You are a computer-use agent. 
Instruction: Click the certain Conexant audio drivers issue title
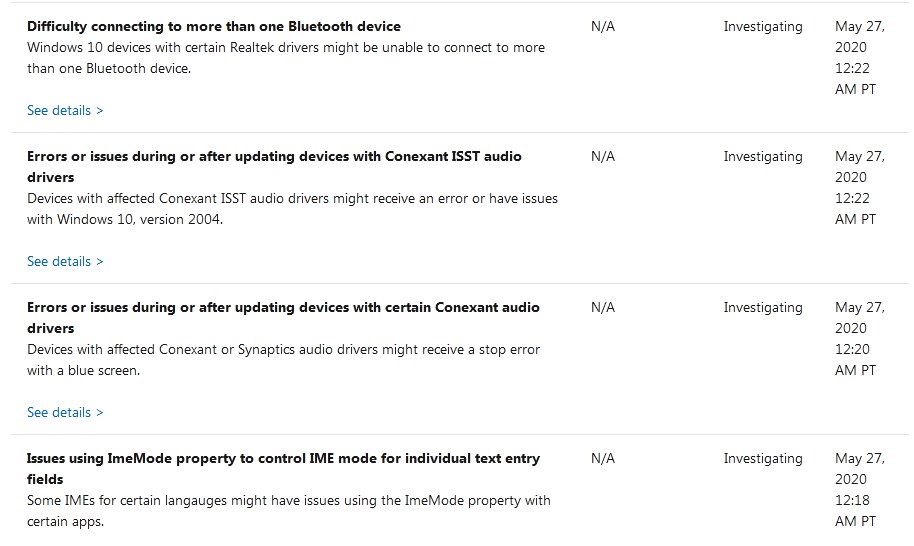pos(283,318)
